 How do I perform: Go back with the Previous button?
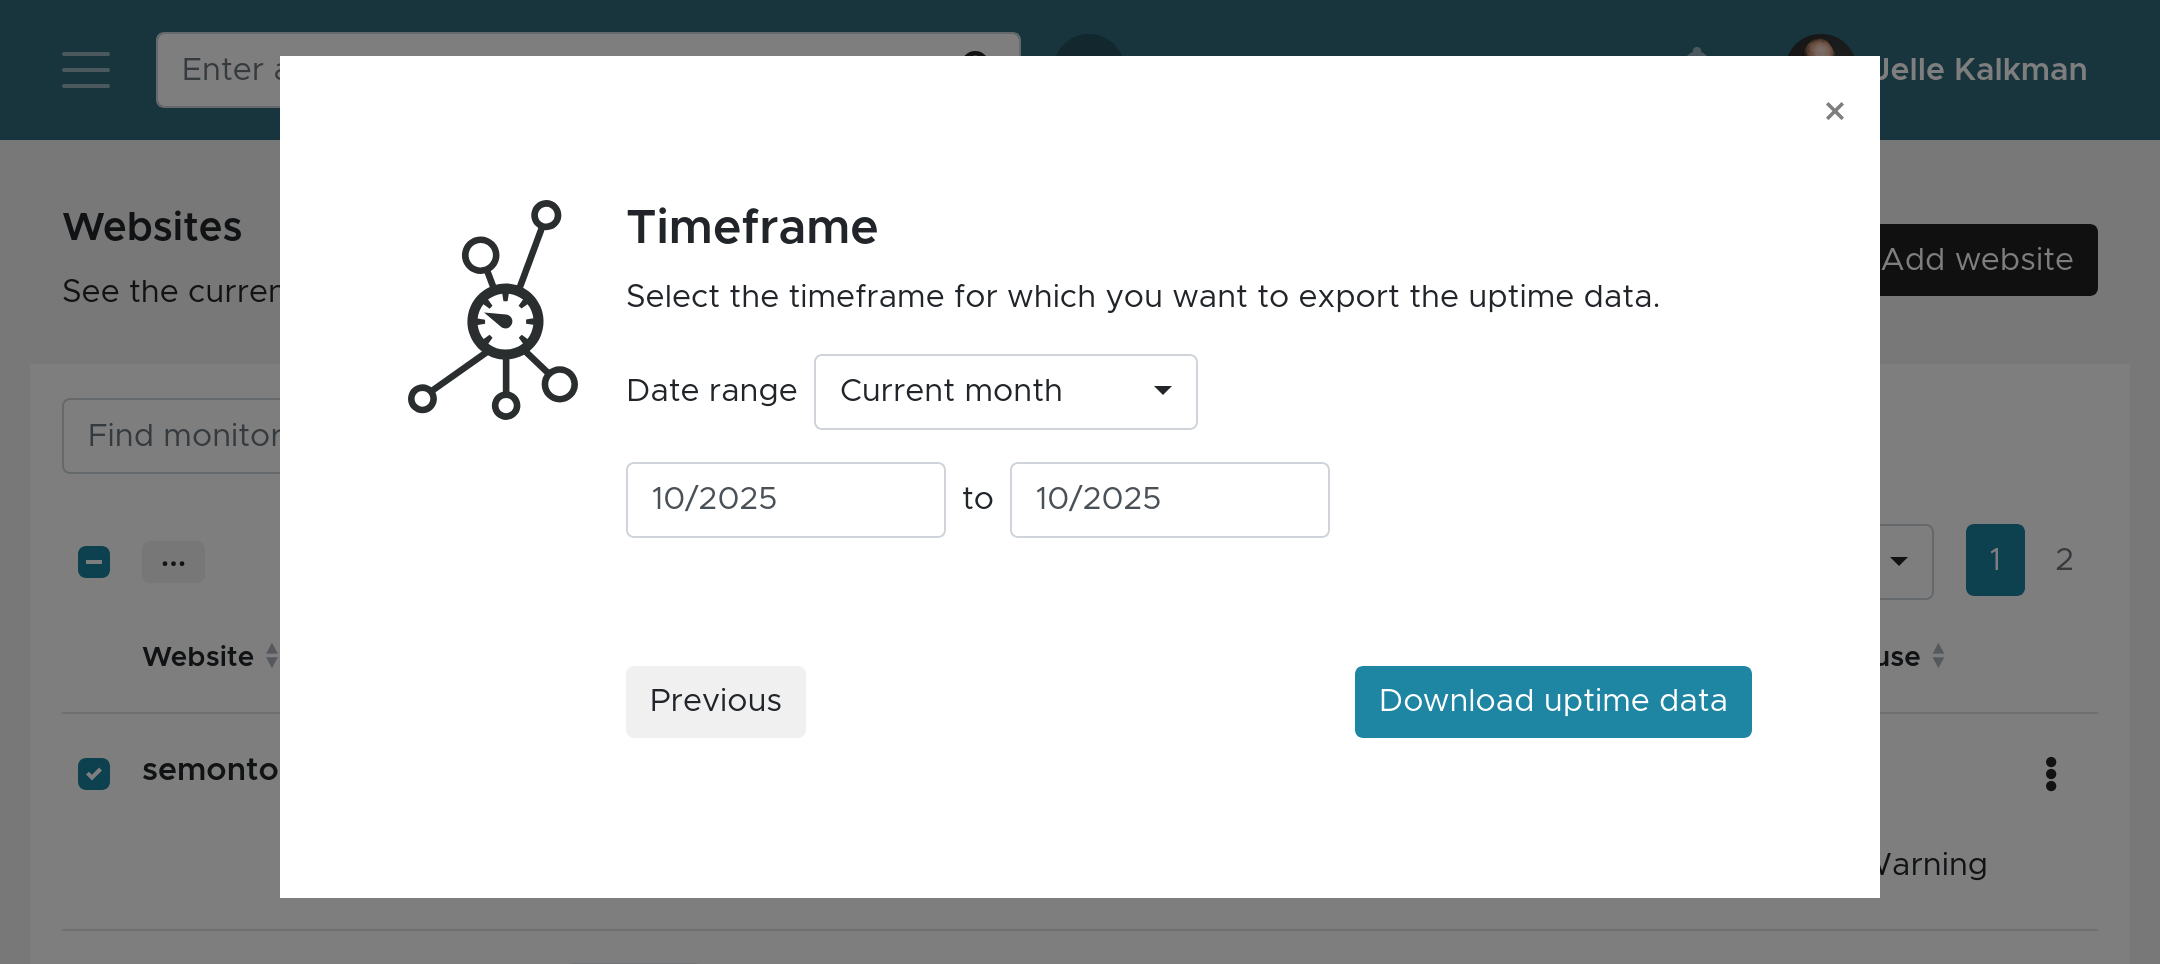715,701
